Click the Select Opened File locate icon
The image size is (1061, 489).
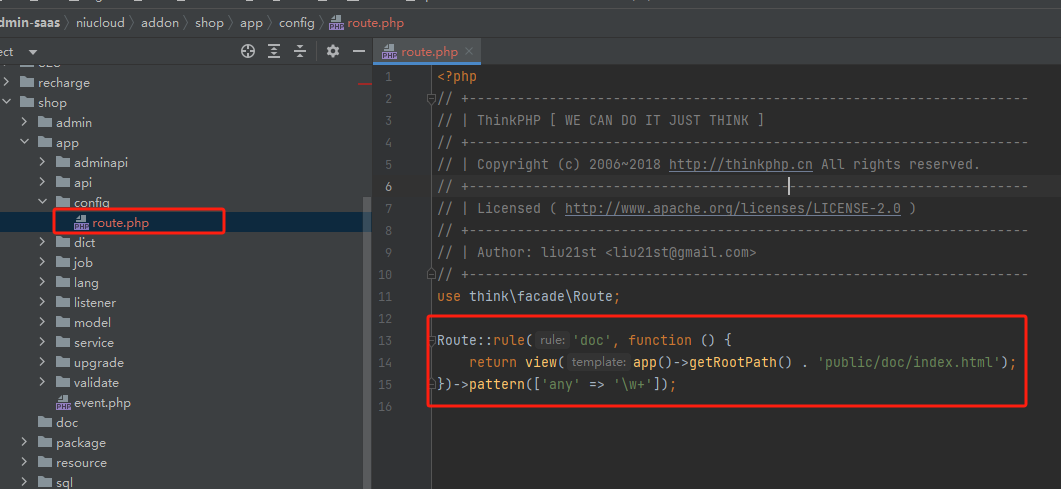coord(248,51)
